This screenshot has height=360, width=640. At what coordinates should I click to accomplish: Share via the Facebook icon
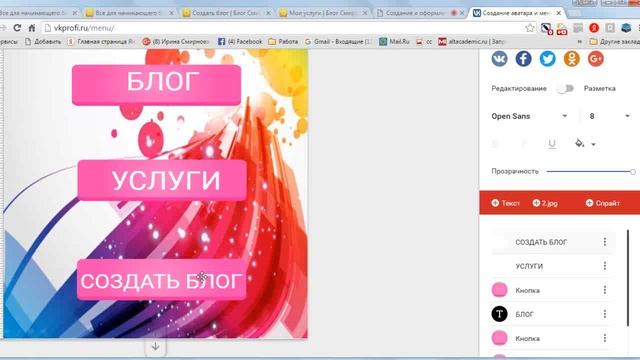point(523,59)
